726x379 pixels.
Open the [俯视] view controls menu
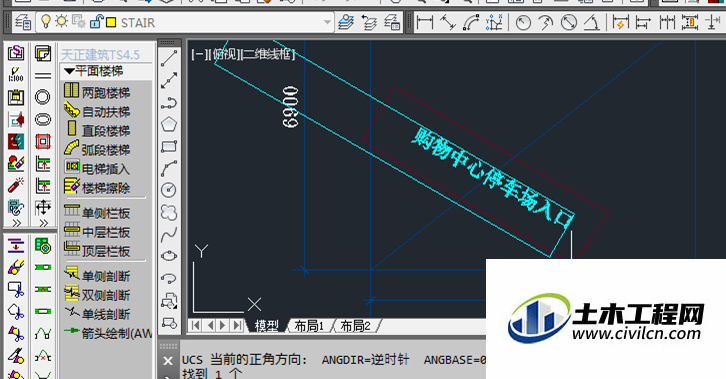pyautogui.click(x=225, y=55)
